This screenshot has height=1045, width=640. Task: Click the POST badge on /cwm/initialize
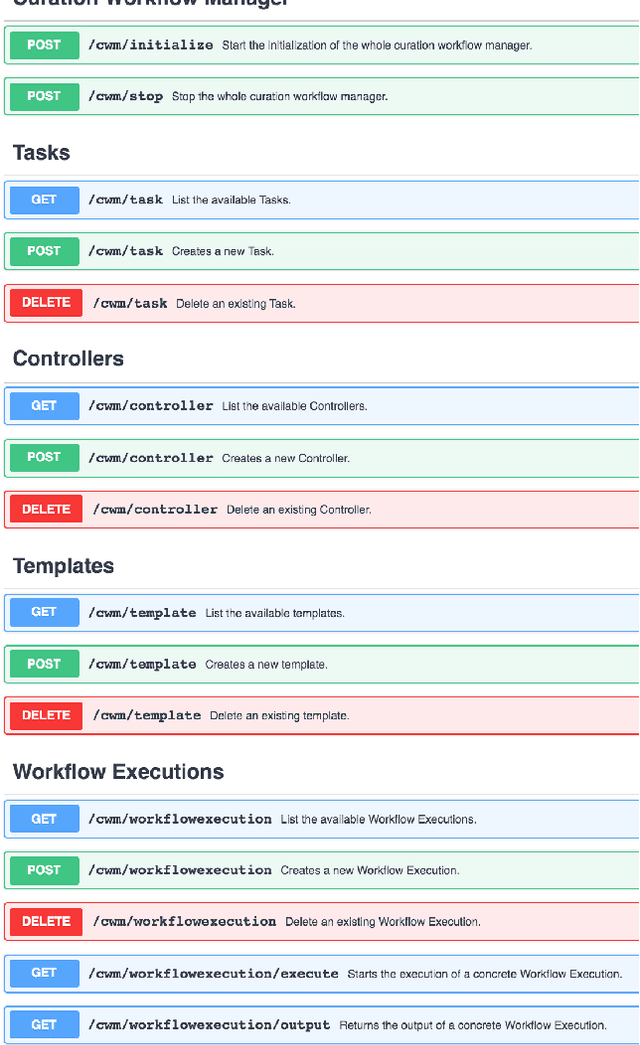point(43,45)
